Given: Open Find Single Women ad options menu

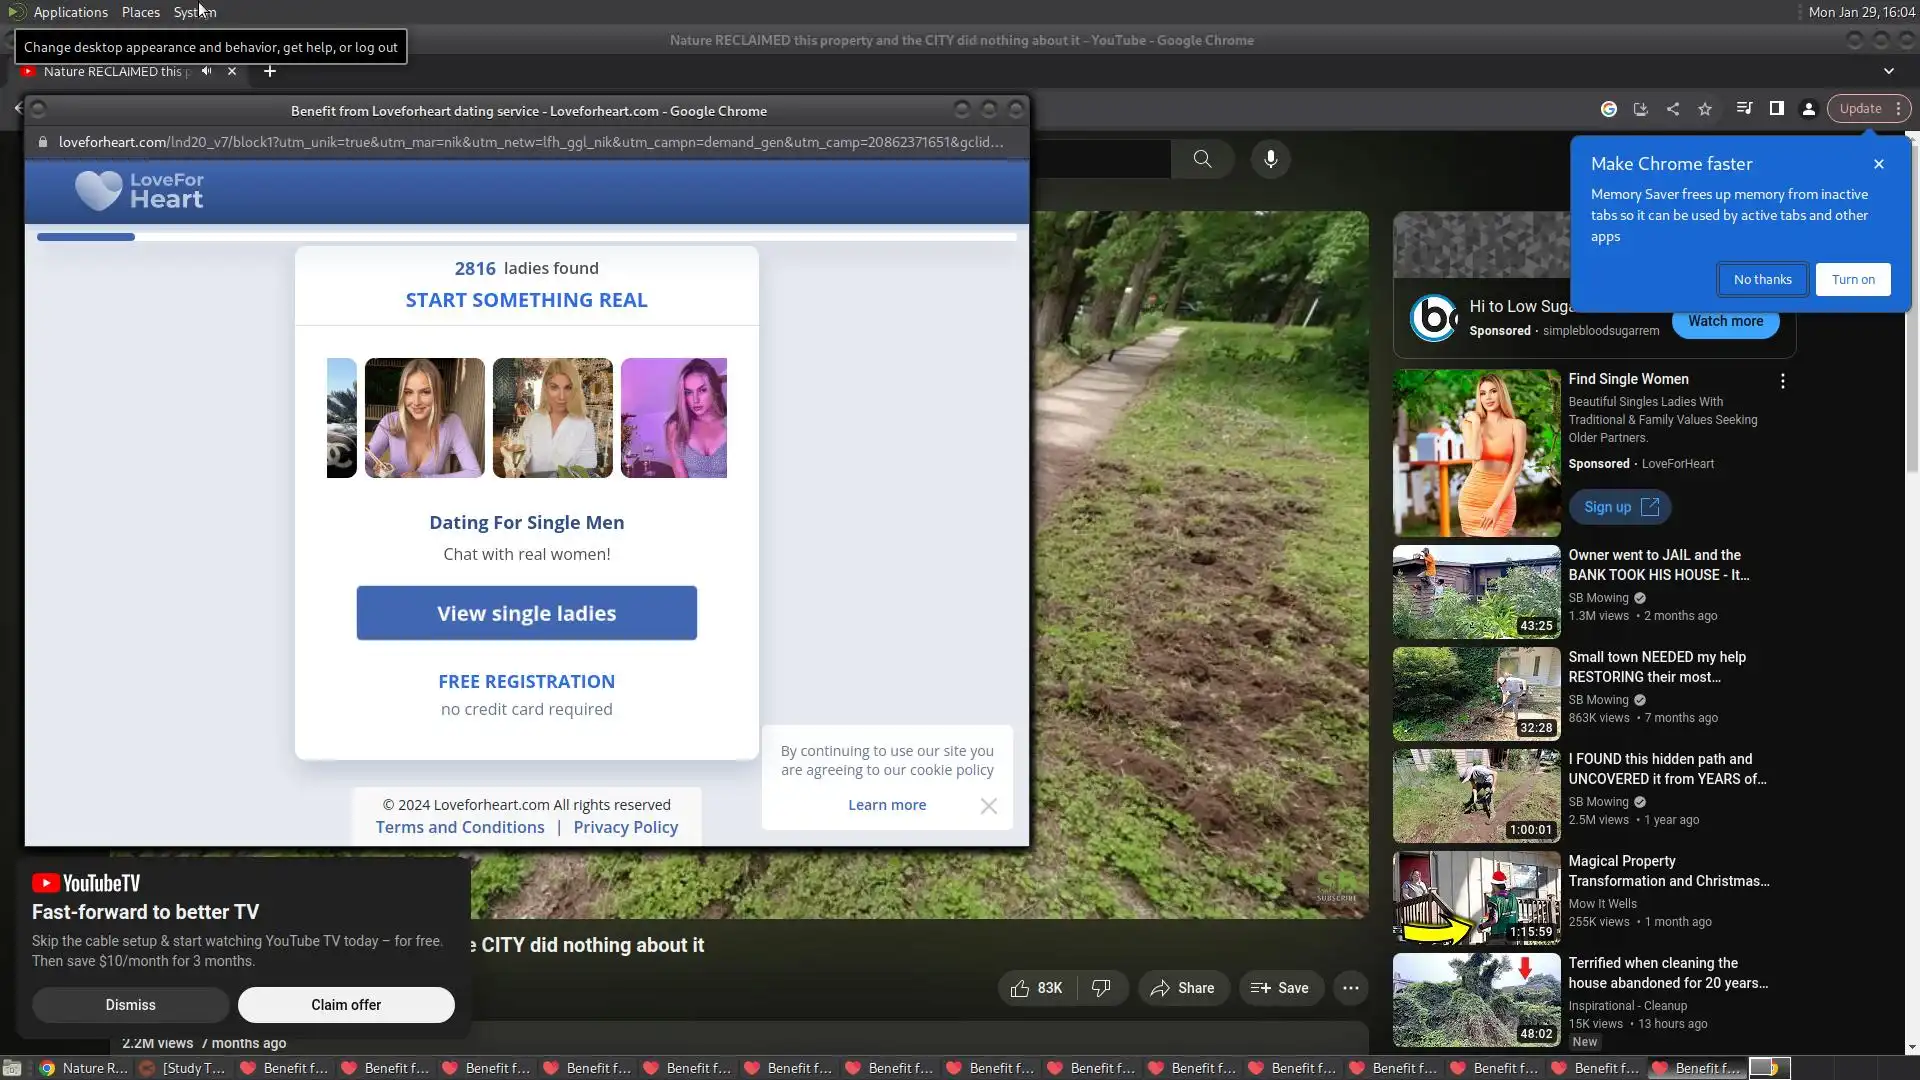Looking at the screenshot, I should tap(1782, 381).
